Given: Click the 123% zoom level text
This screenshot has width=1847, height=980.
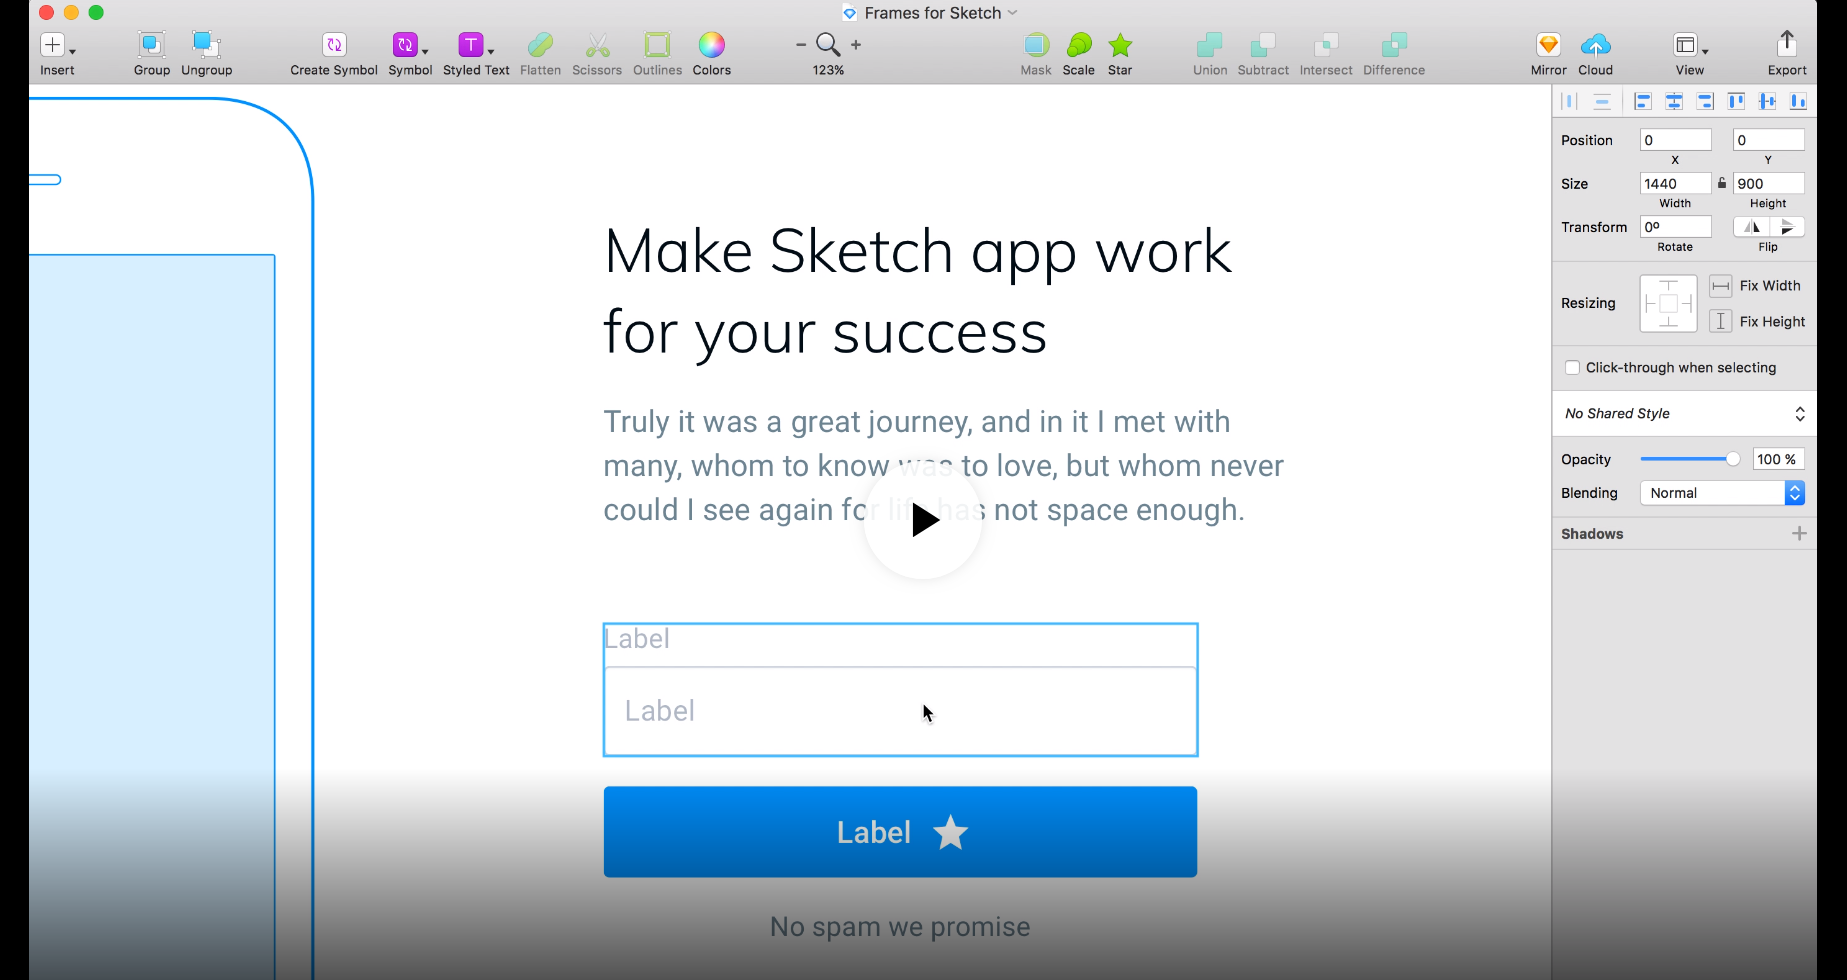Looking at the screenshot, I should coord(828,70).
